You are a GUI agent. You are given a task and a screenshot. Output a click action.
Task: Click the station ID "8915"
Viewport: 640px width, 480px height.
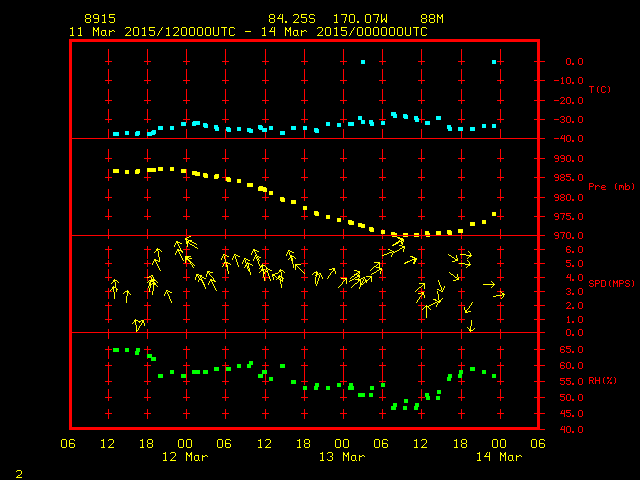(100, 19)
